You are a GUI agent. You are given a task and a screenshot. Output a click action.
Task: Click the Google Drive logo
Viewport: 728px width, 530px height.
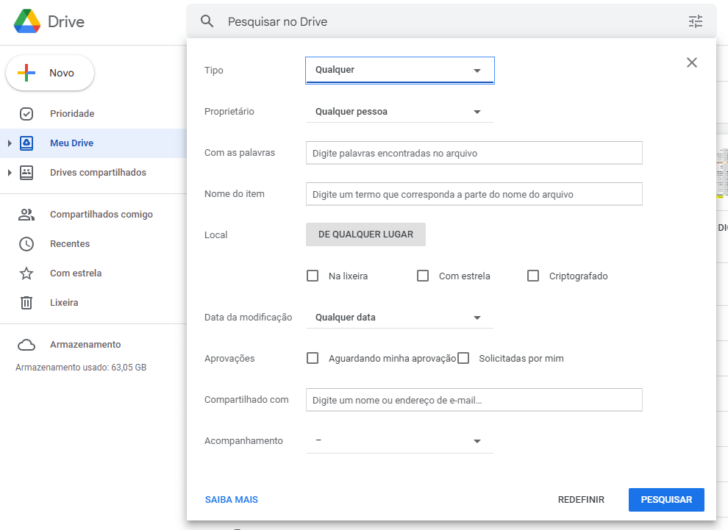[x=27, y=21]
